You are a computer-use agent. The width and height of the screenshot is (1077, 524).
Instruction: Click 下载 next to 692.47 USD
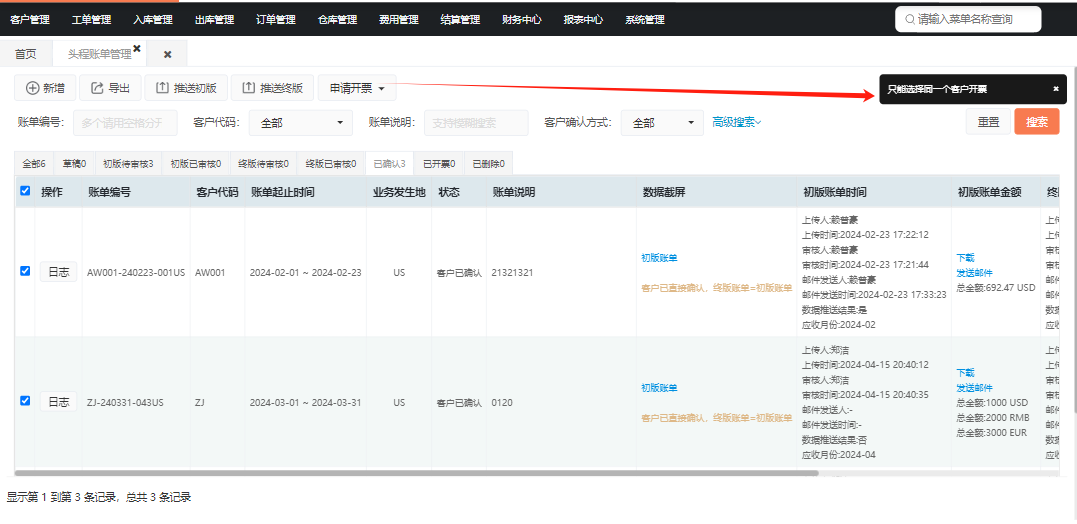(965, 258)
